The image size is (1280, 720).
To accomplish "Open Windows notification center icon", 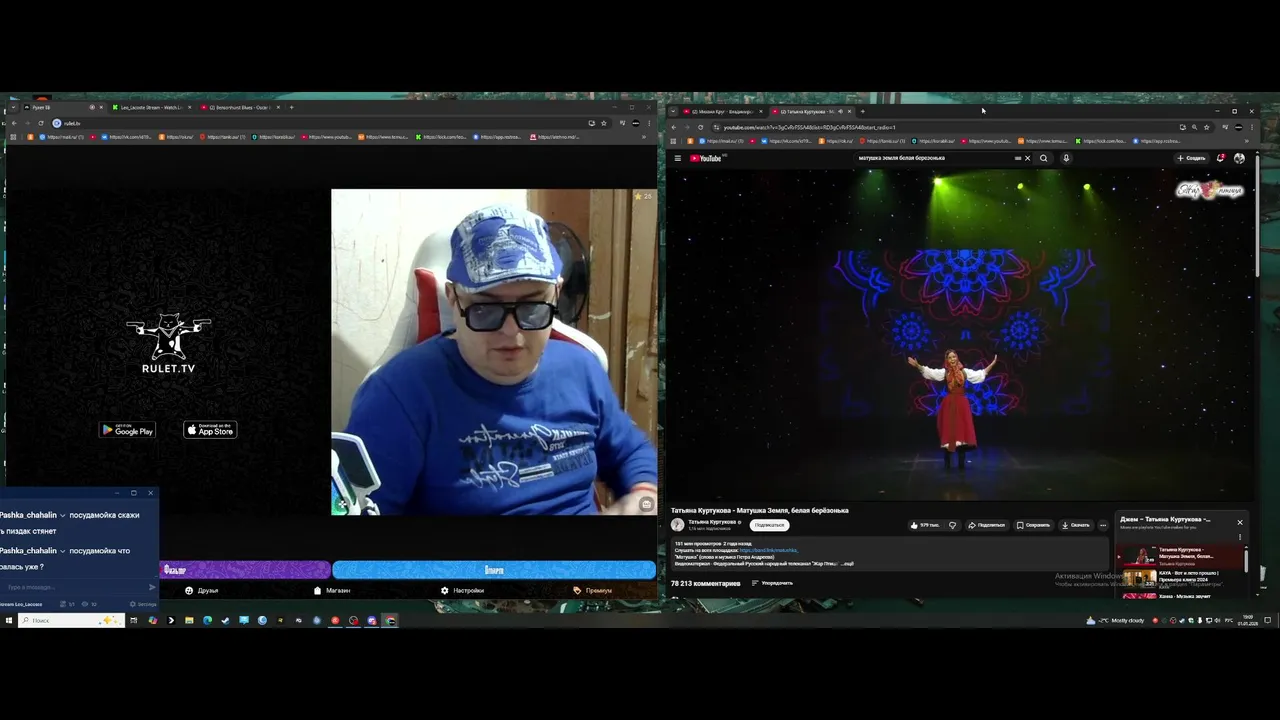I will (1267, 620).
